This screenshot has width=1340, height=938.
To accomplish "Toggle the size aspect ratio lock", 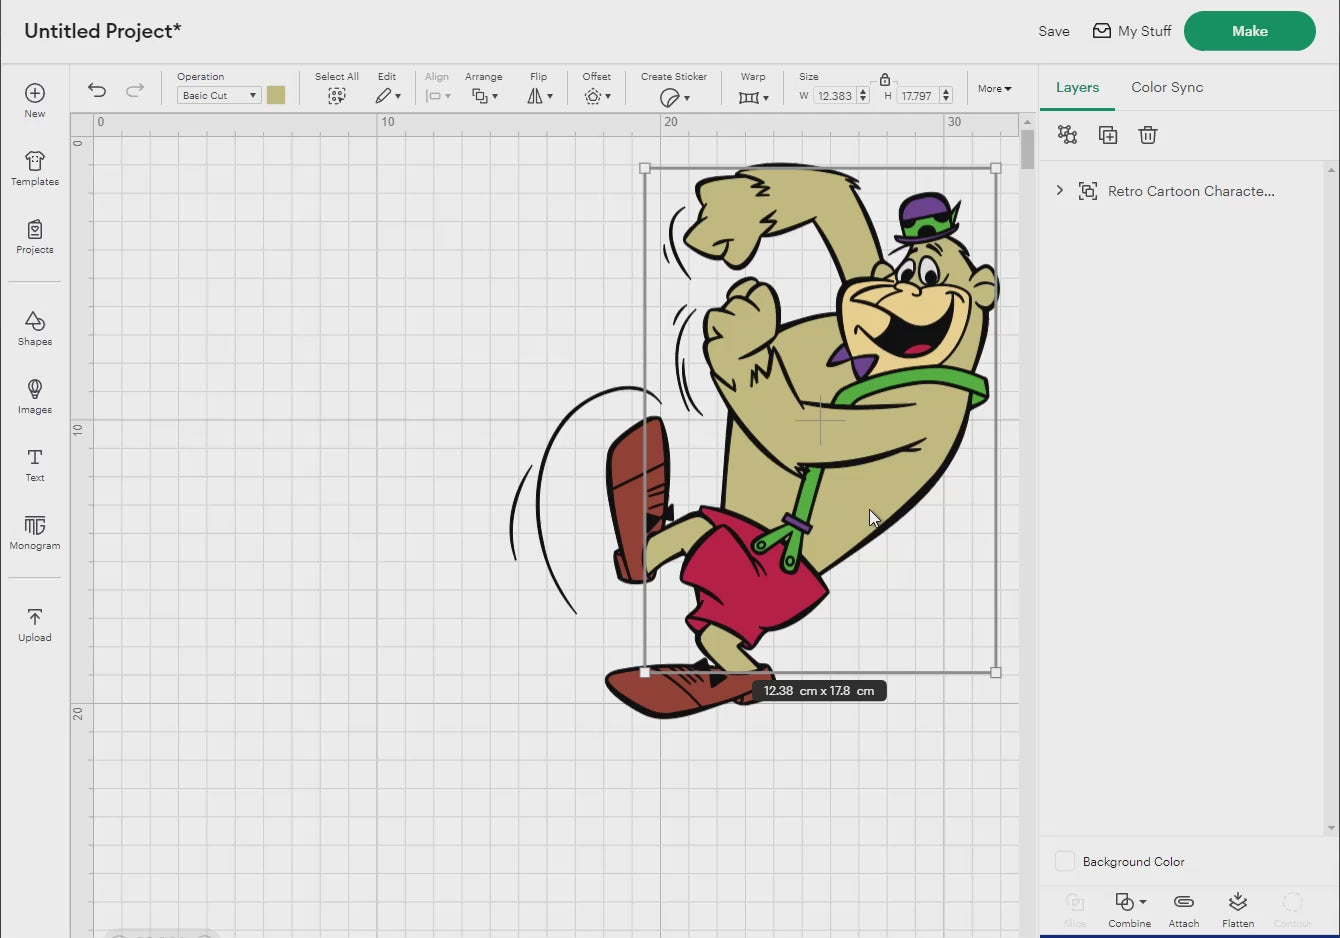I will (885, 79).
